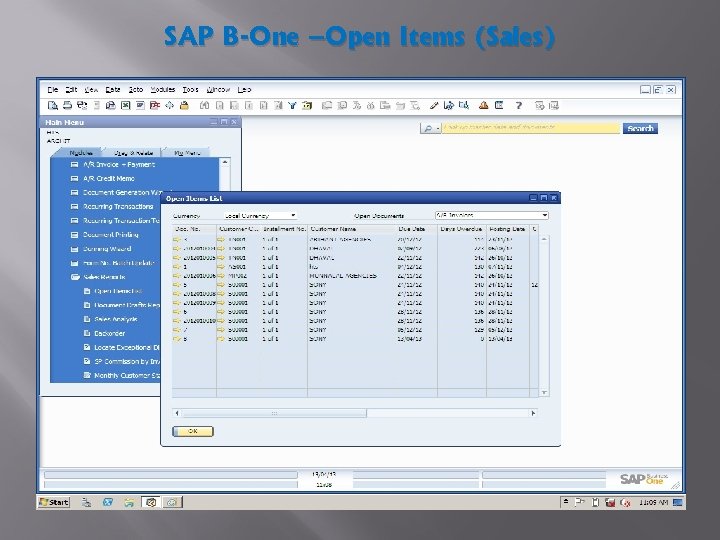Click the folder icon on the Windows taskbar
The width and height of the screenshot is (720, 540).
[x=129, y=503]
